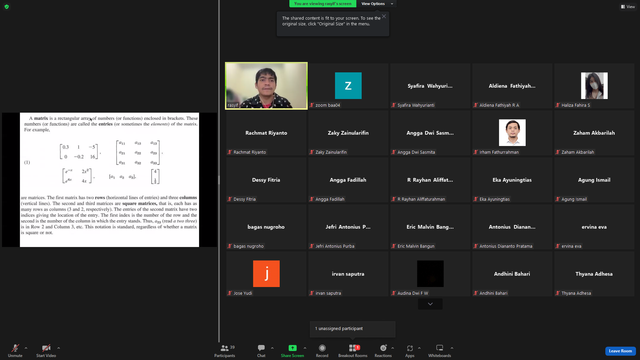Expand chat options arrow

pyautogui.click(x=272, y=348)
